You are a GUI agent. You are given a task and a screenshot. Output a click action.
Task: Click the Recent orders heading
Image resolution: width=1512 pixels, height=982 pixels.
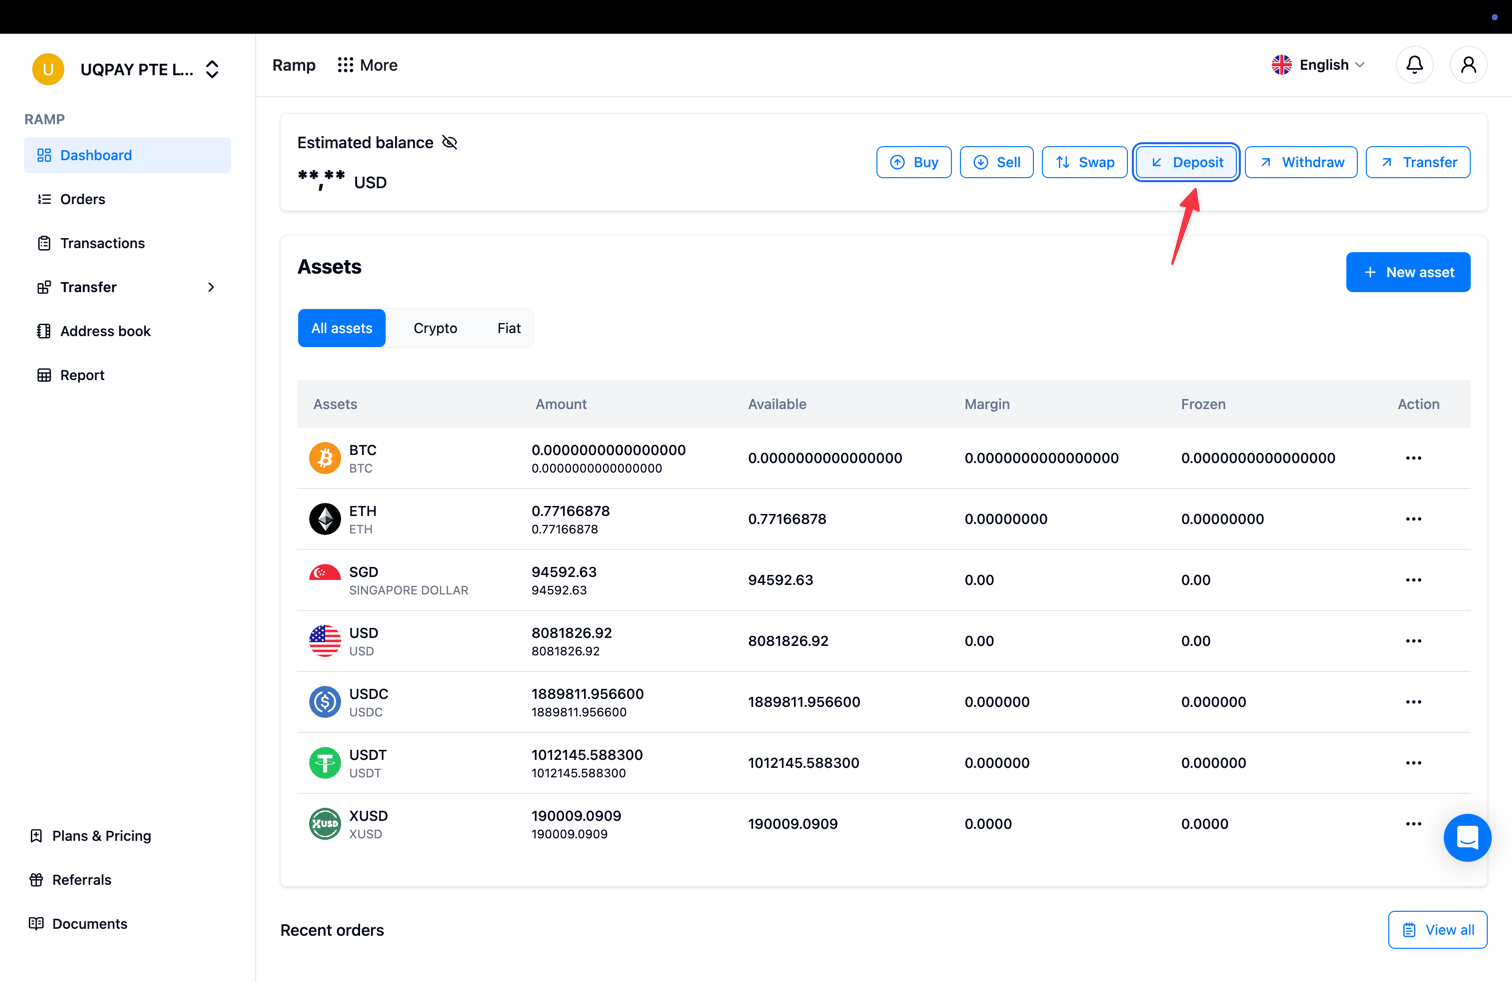click(332, 930)
